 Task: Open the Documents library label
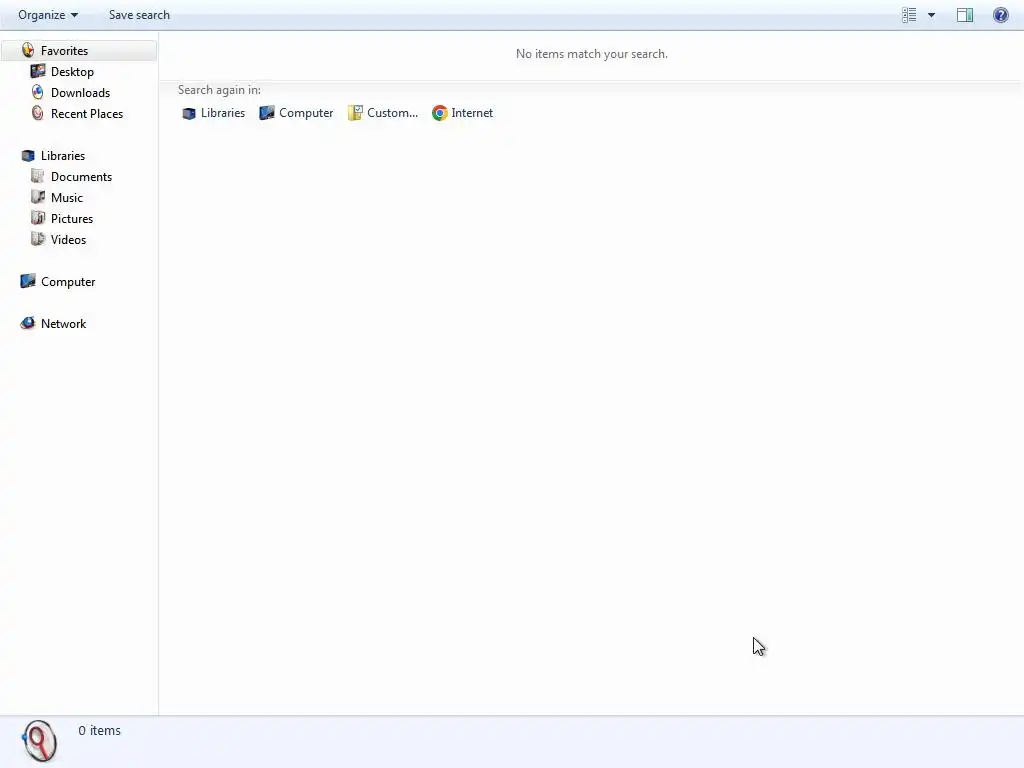(82, 176)
